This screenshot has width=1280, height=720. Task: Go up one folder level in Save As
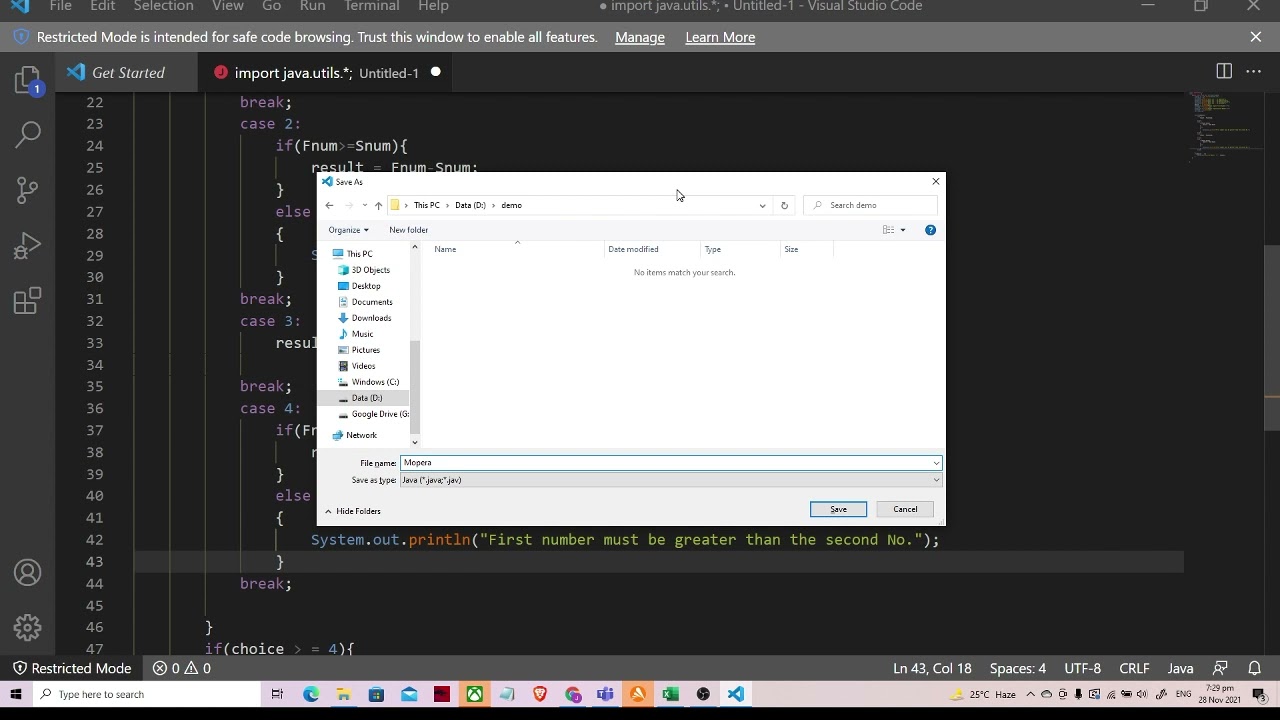point(378,205)
